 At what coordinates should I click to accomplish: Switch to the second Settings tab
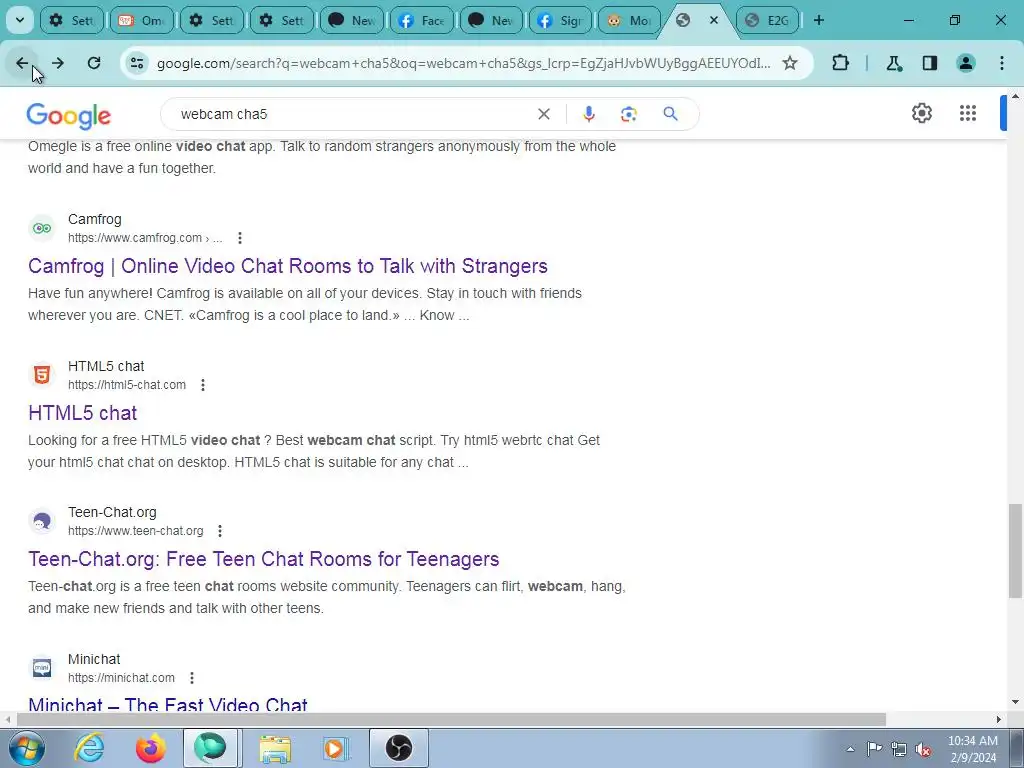click(212, 20)
